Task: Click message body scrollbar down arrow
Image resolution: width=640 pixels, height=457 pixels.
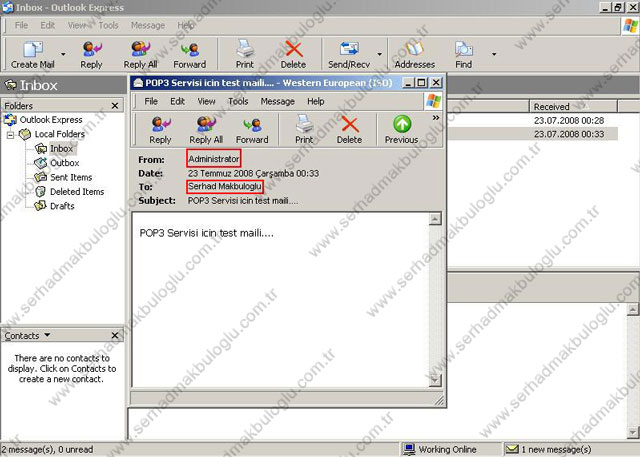Action: click(435, 380)
